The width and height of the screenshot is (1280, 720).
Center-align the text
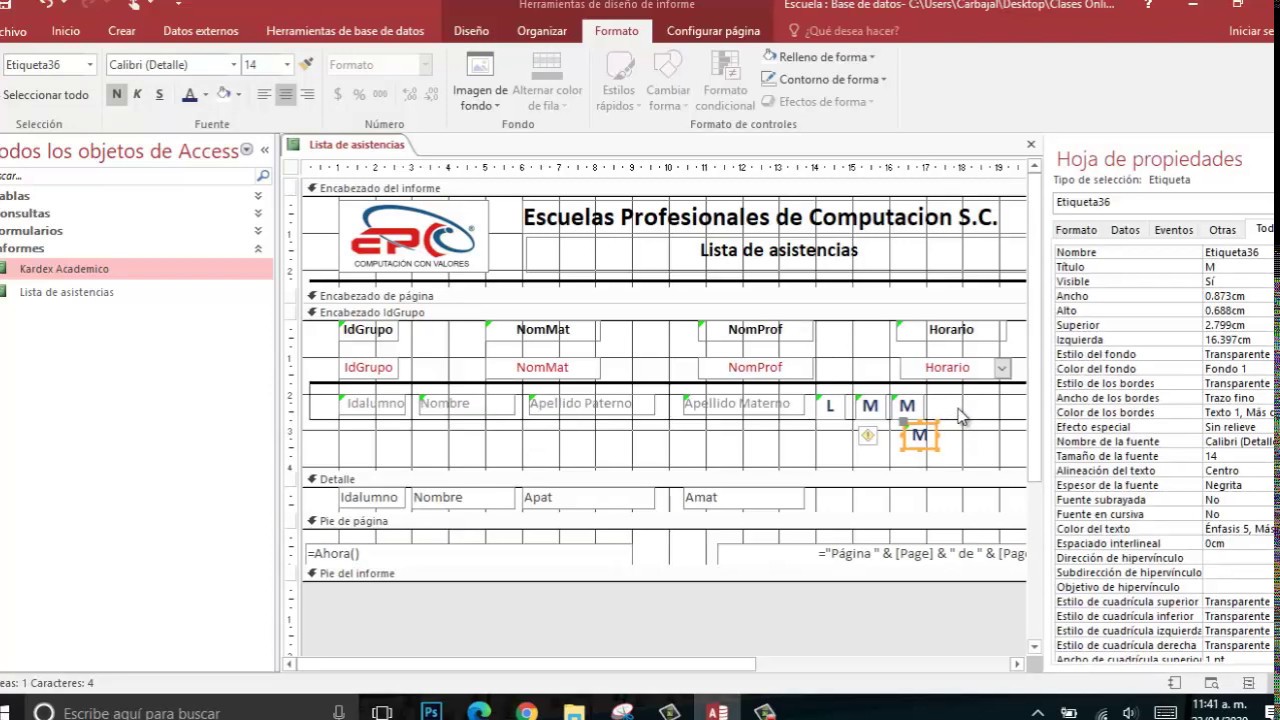pyautogui.click(x=286, y=94)
